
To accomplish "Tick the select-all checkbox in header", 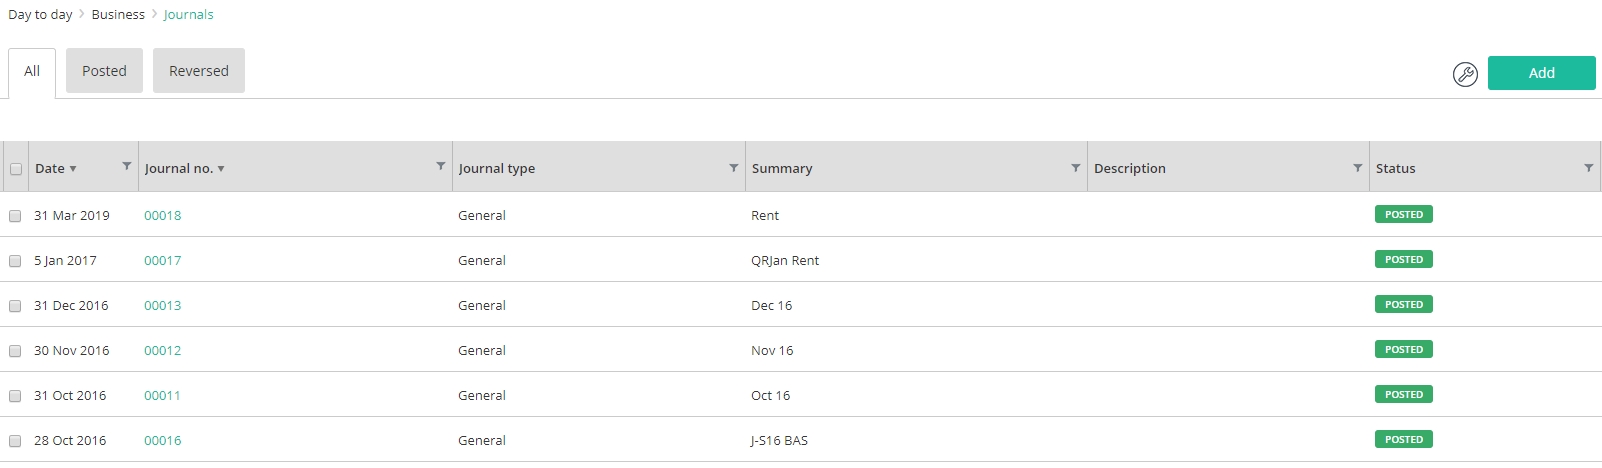I will [x=16, y=169].
